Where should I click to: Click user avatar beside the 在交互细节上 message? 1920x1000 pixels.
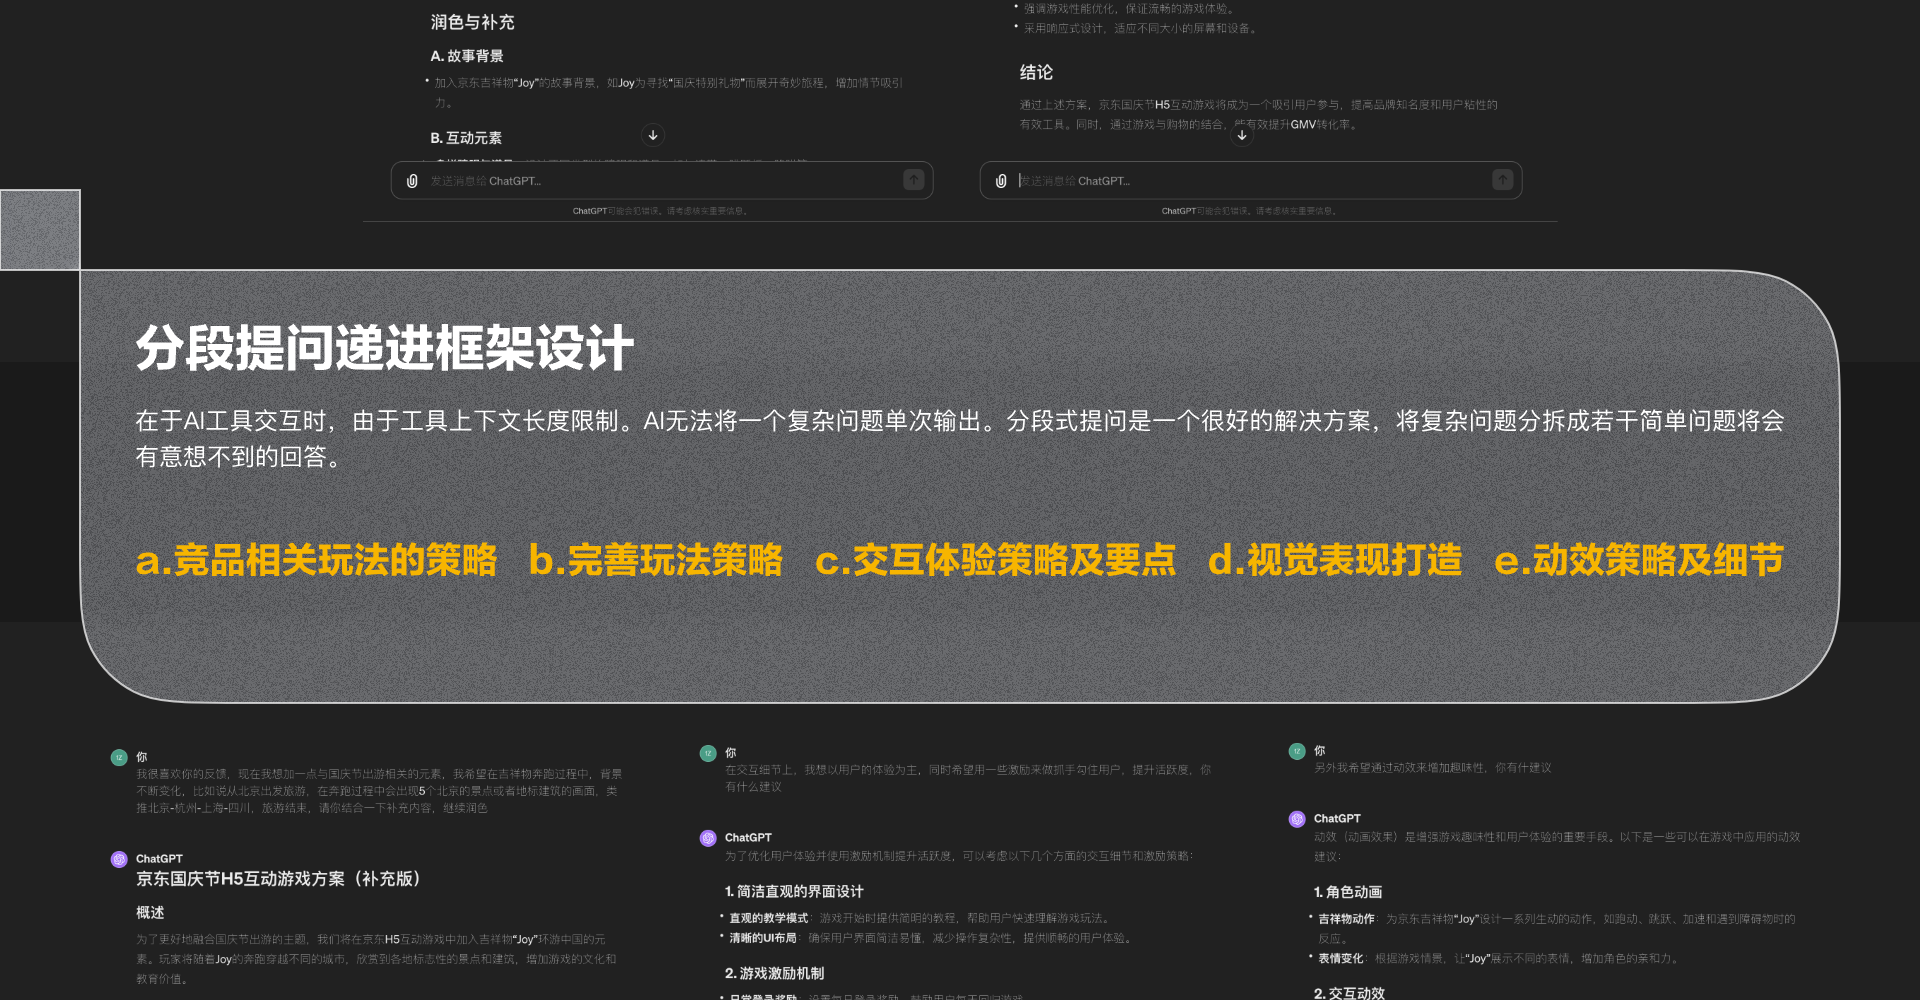[x=708, y=753]
